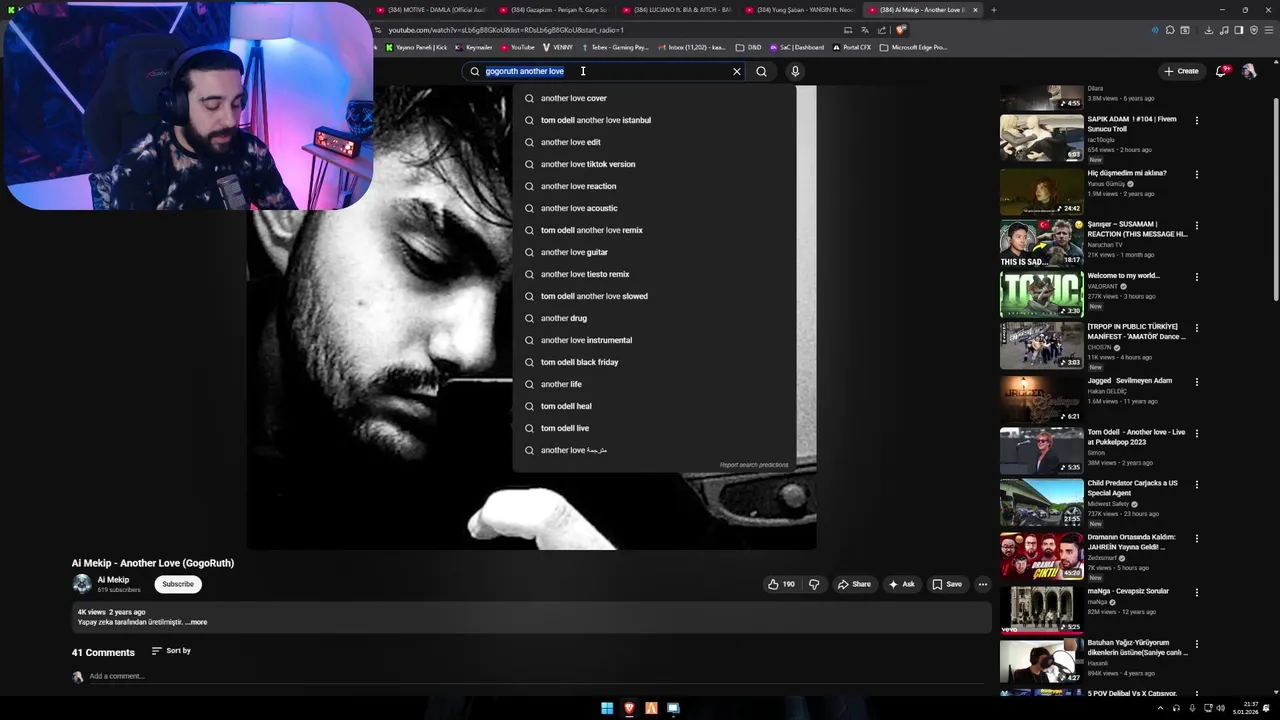Select suggestion 'another love acoustic'
The width and height of the screenshot is (1280, 720).
click(x=654, y=208)
